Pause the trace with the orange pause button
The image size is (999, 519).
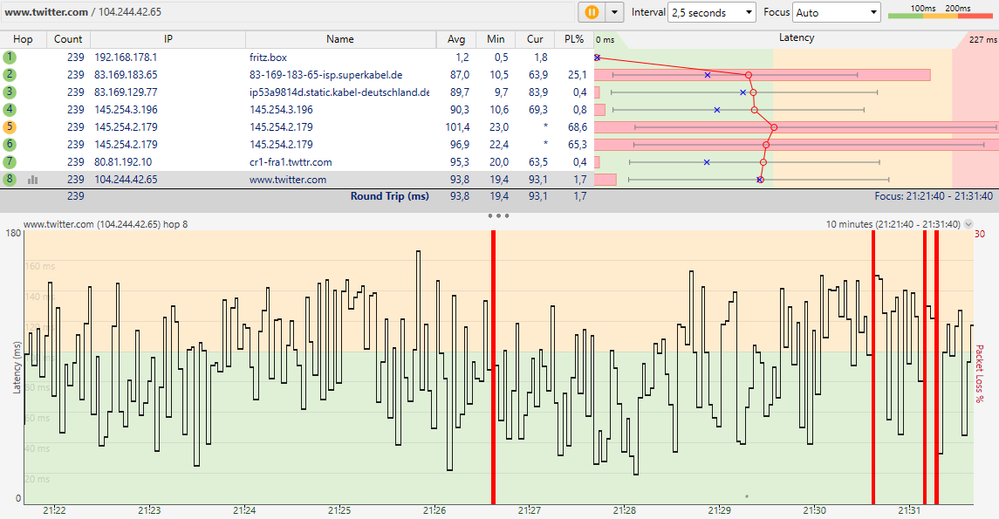592,12
